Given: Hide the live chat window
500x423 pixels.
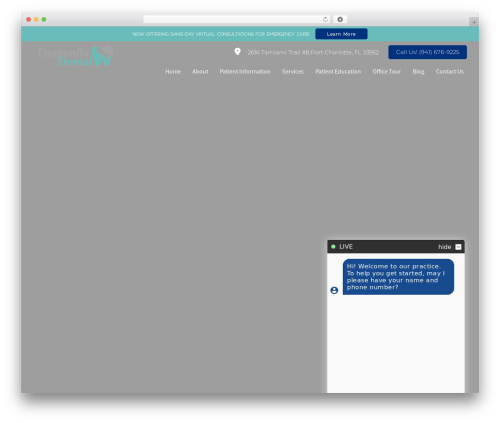Looking at the screenshot, I should pos(444,247).
